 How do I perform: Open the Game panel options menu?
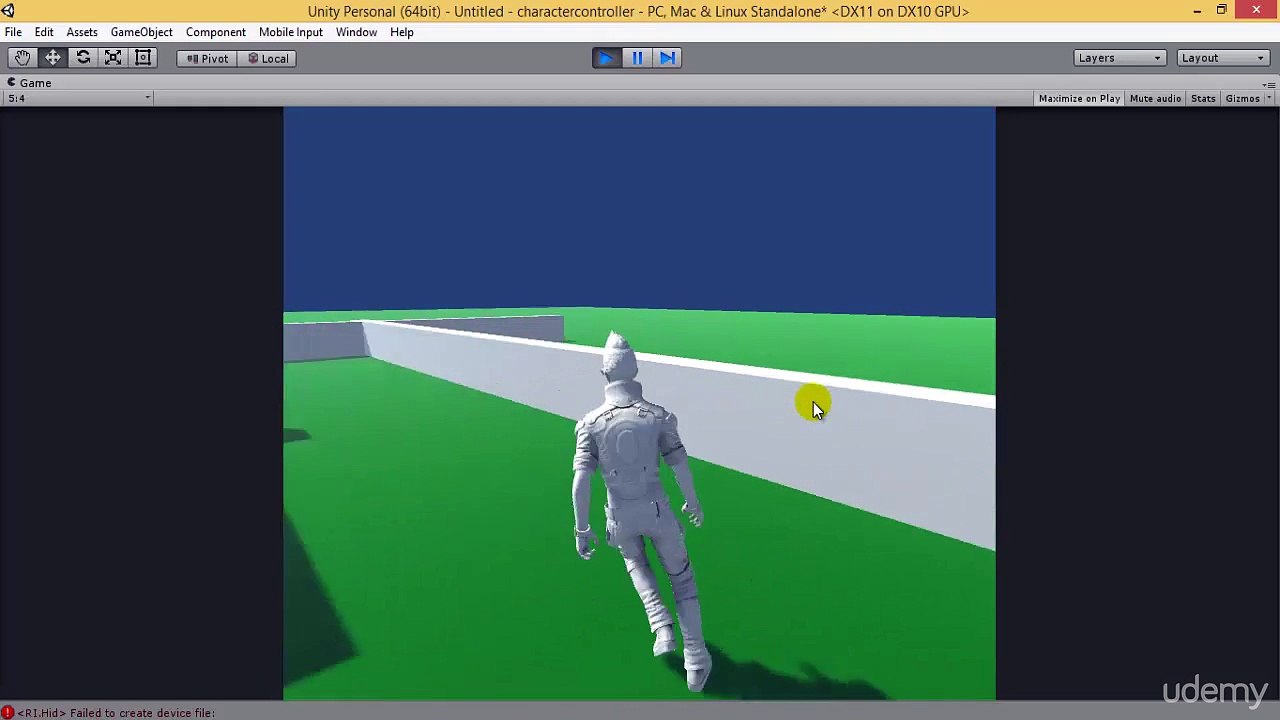coord(1268,84)
